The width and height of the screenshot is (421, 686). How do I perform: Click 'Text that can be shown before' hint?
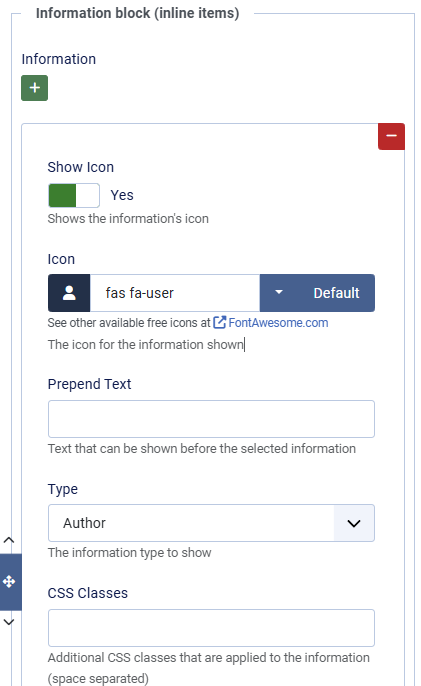click(x=201, y=448)
